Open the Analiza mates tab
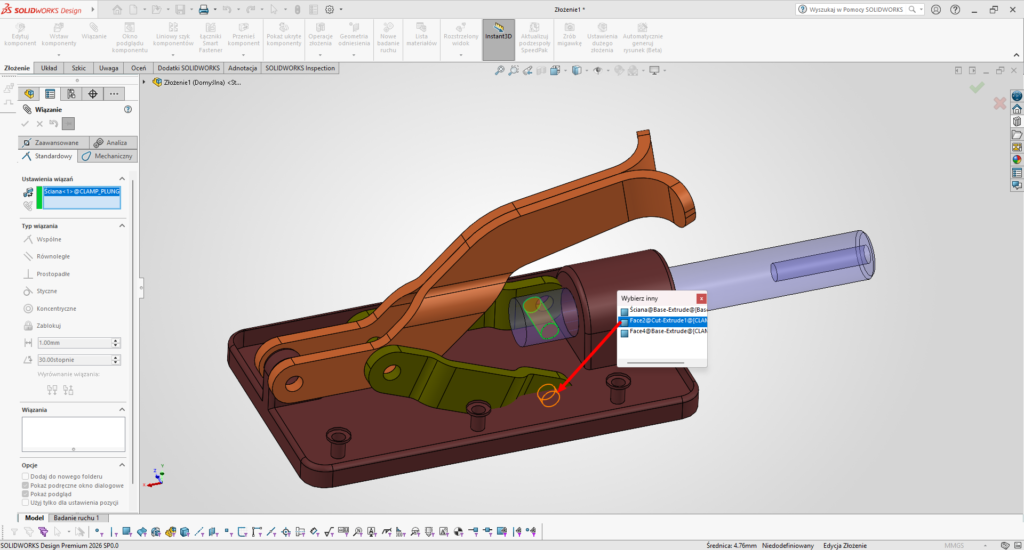This screenshot has height=550, width=1024. click(113, 142)
